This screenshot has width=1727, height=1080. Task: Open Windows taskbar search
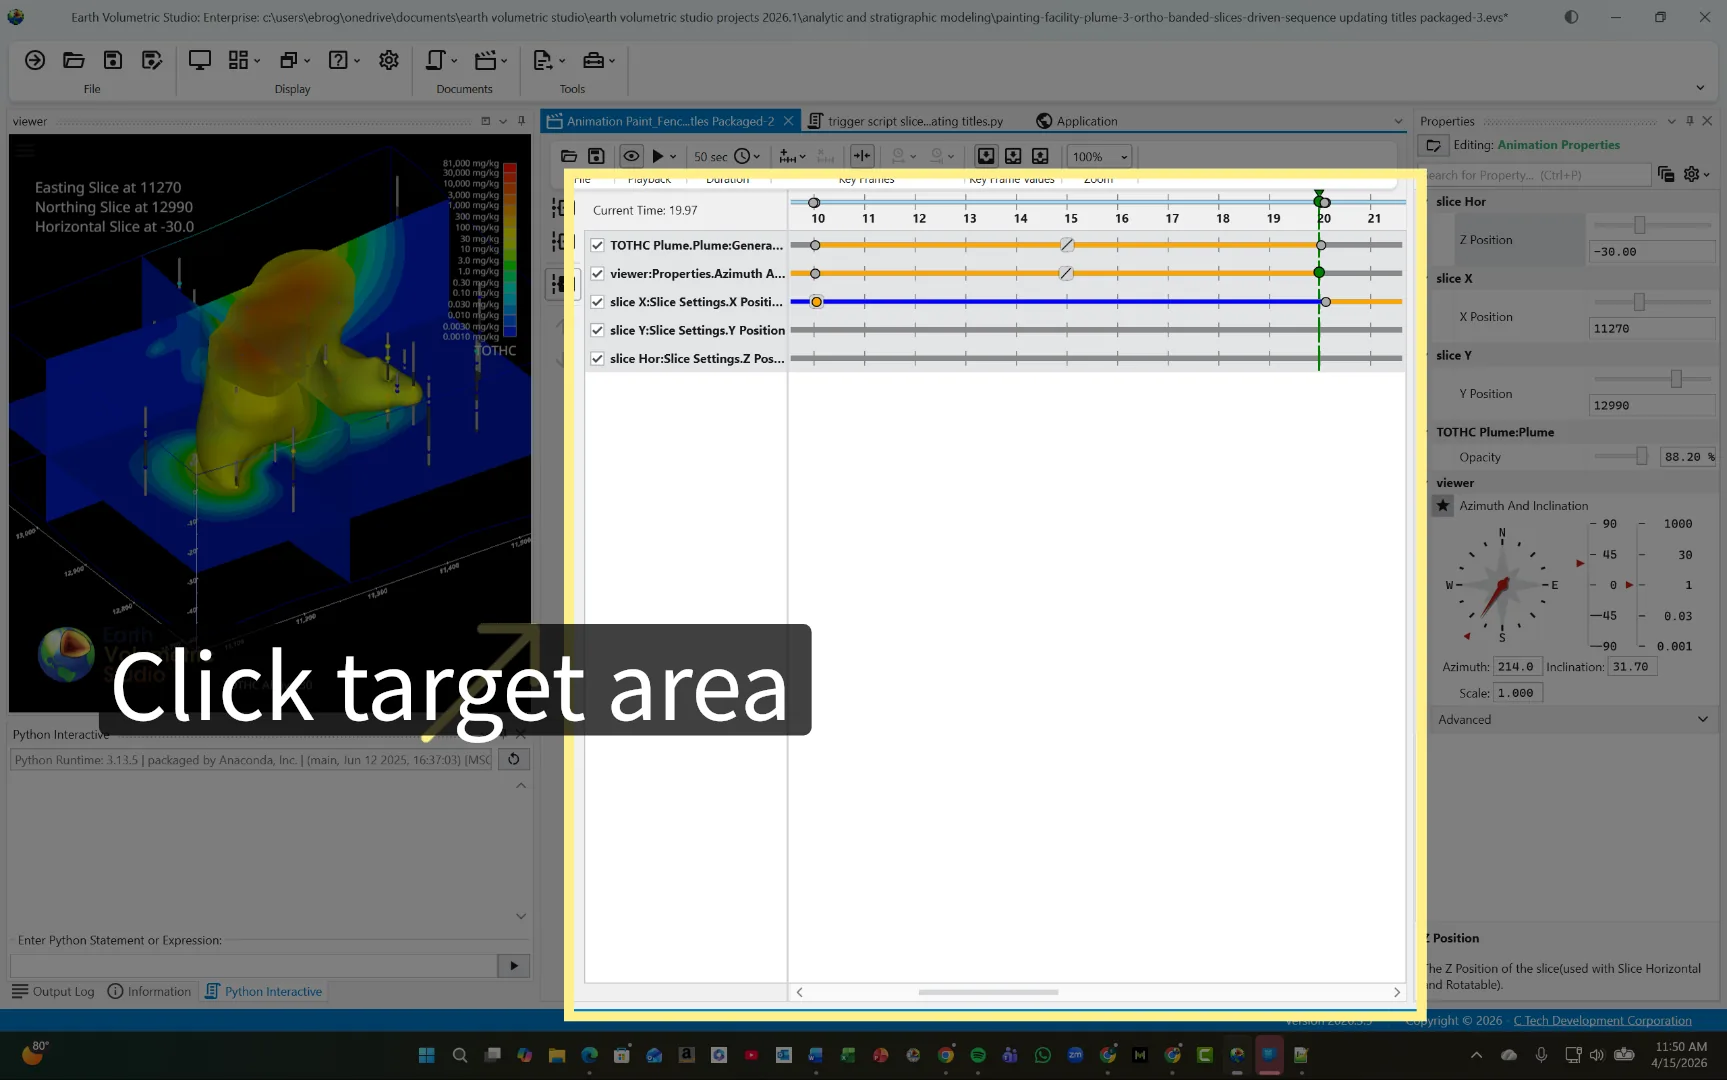(460, 1055)
